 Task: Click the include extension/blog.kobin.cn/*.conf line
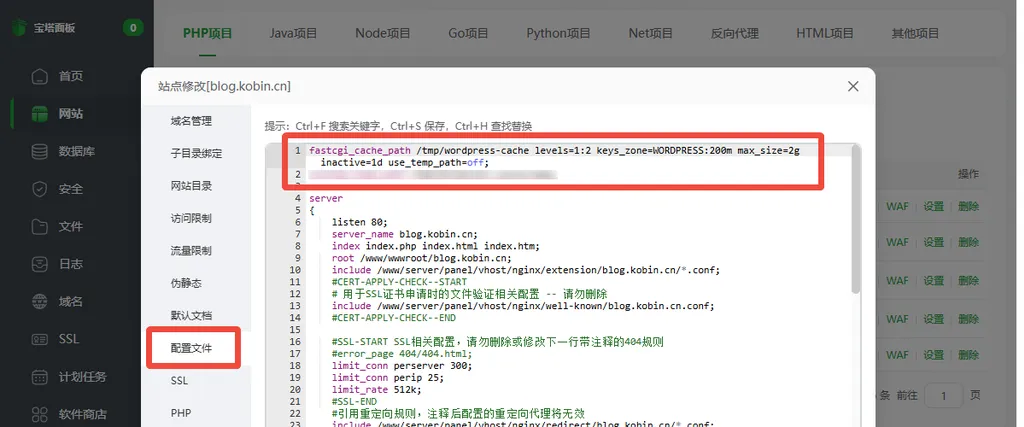pyautogui.click(x=526, y=270)
